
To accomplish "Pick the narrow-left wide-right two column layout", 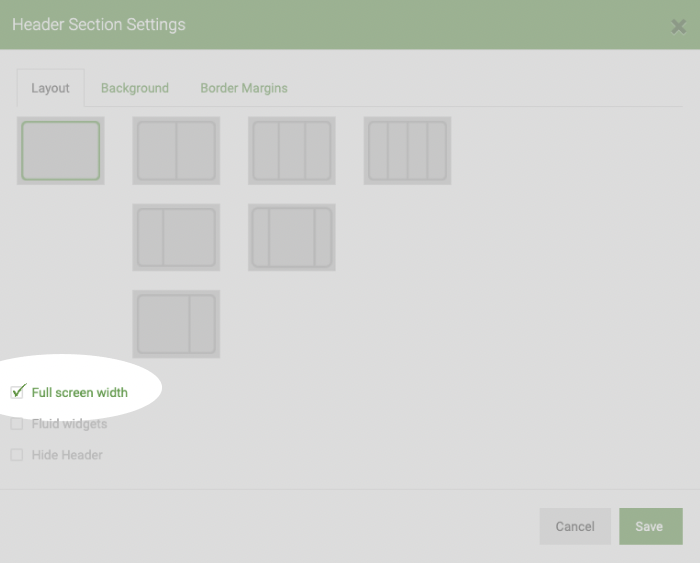I will point(176,237).
